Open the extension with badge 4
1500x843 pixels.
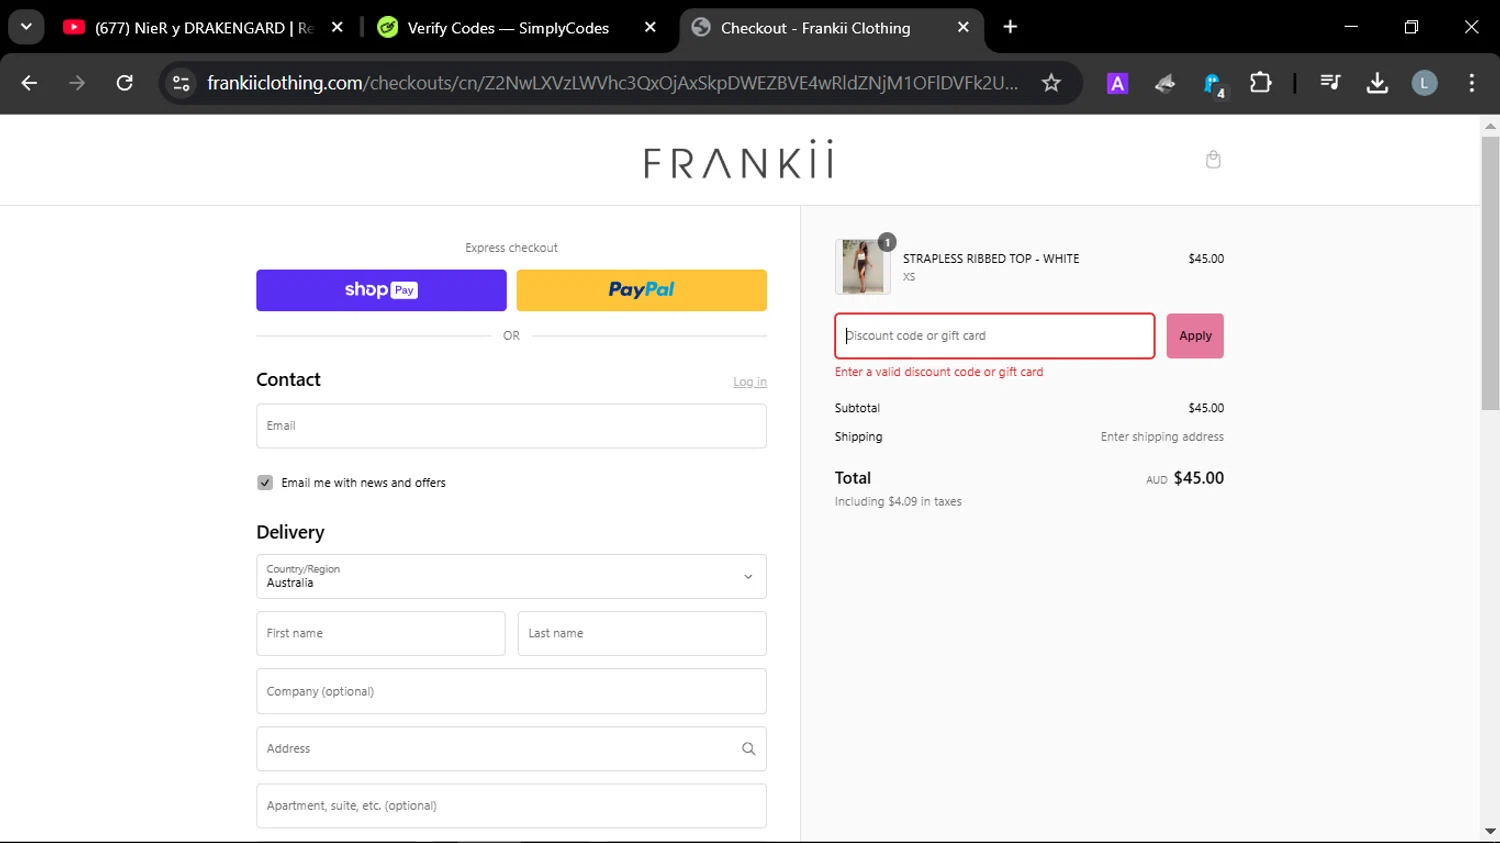click(x=1213, y=84)
